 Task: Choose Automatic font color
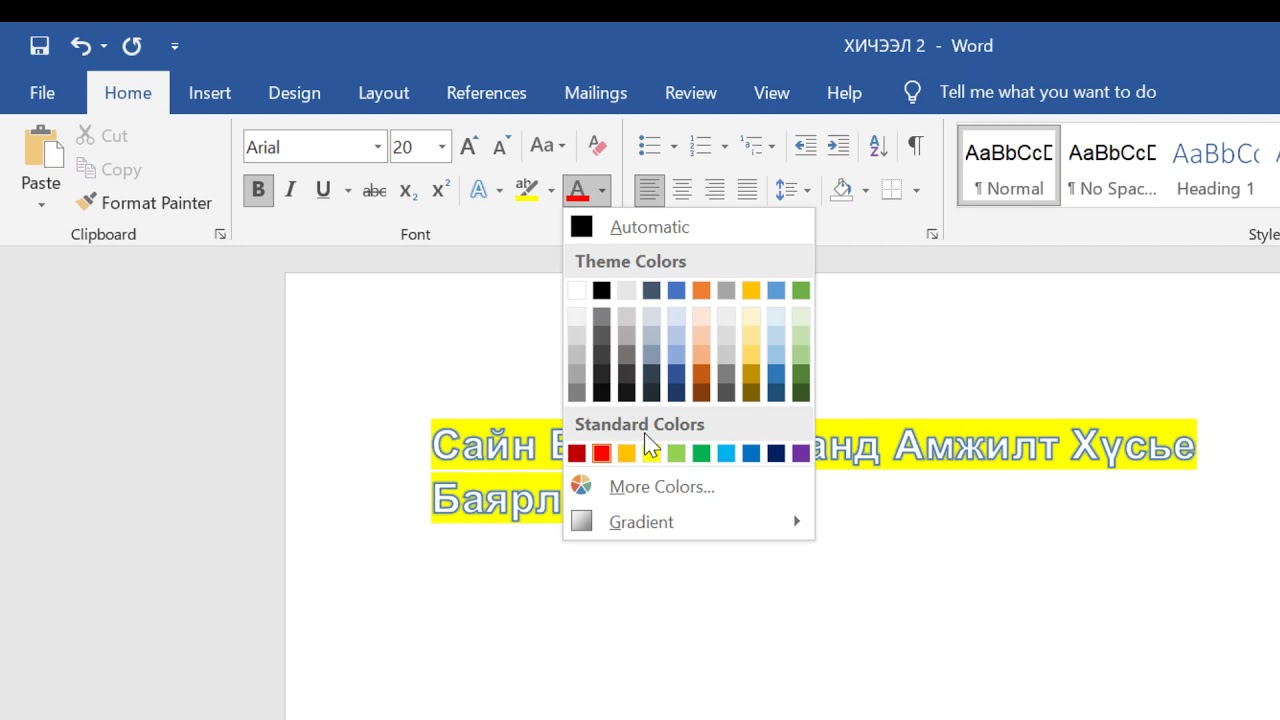coord(689,227)
